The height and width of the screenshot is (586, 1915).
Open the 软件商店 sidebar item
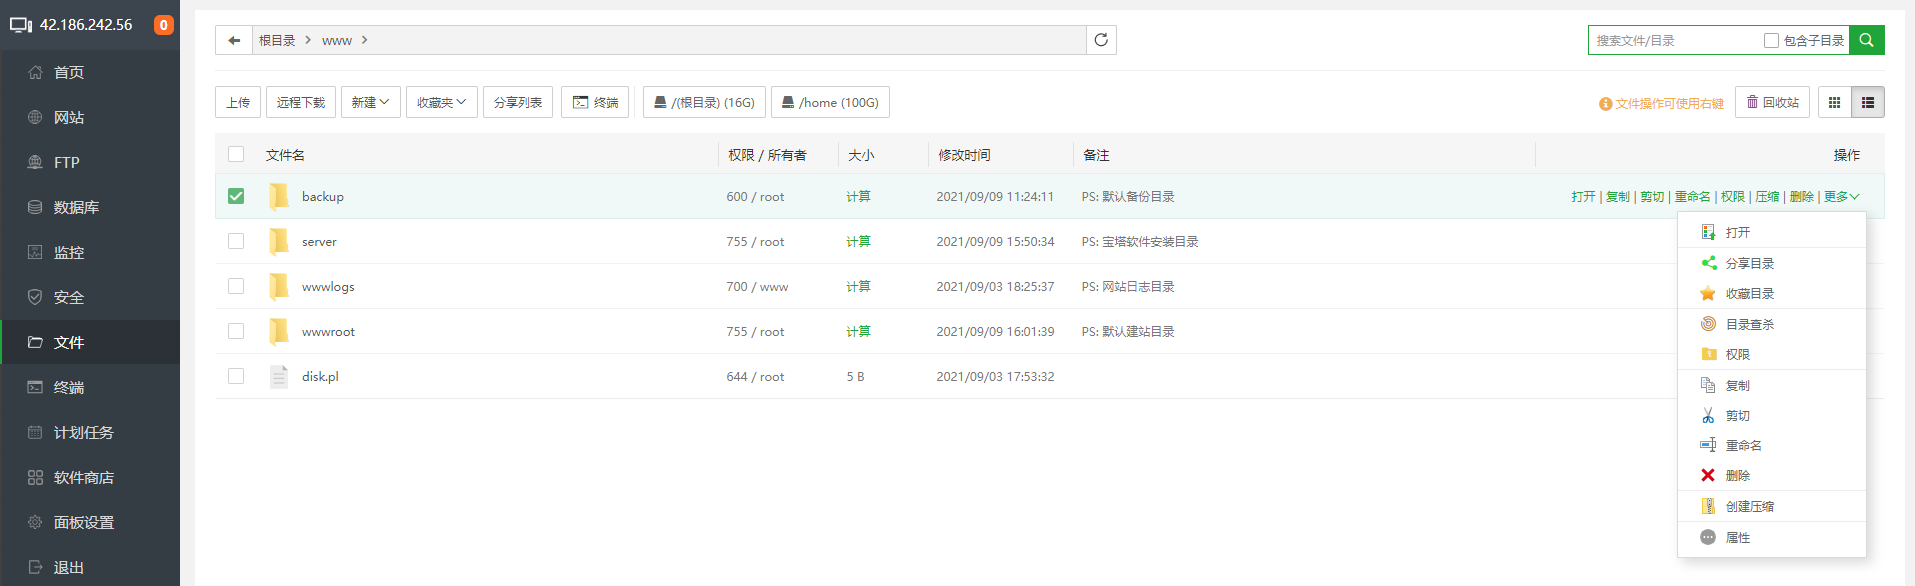[83, 477]
